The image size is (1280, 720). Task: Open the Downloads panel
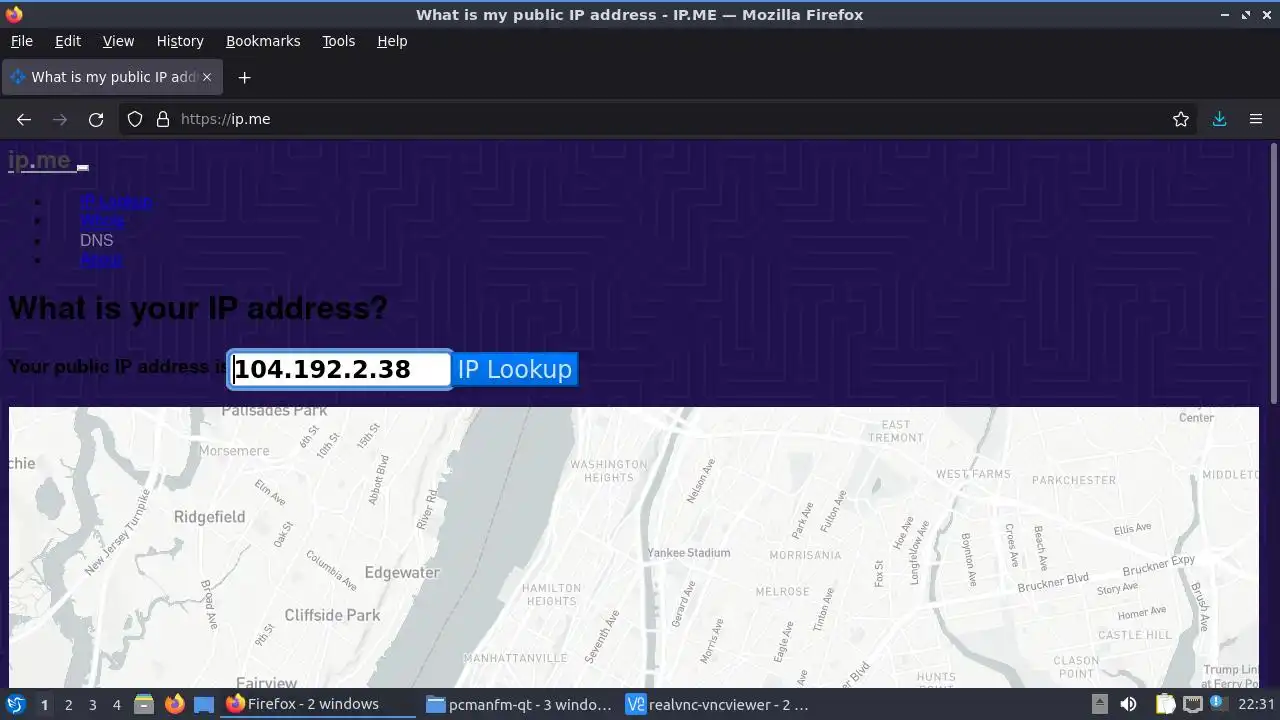1219,119
